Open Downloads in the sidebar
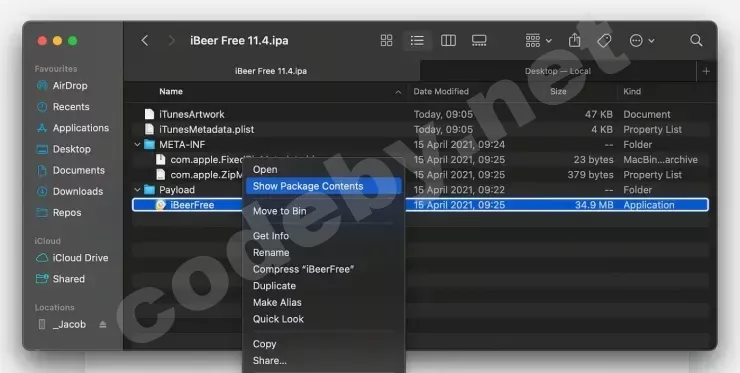Viewport: 740px width, 373px height. (69, 192)
